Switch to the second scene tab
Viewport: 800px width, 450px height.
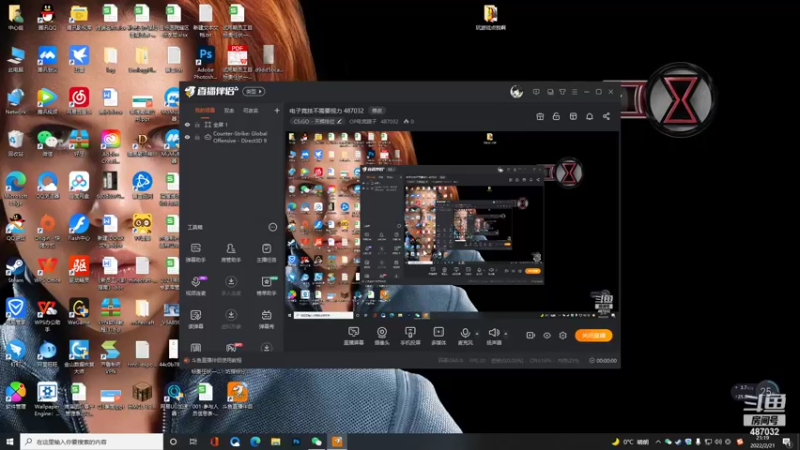tap(229, 110)
